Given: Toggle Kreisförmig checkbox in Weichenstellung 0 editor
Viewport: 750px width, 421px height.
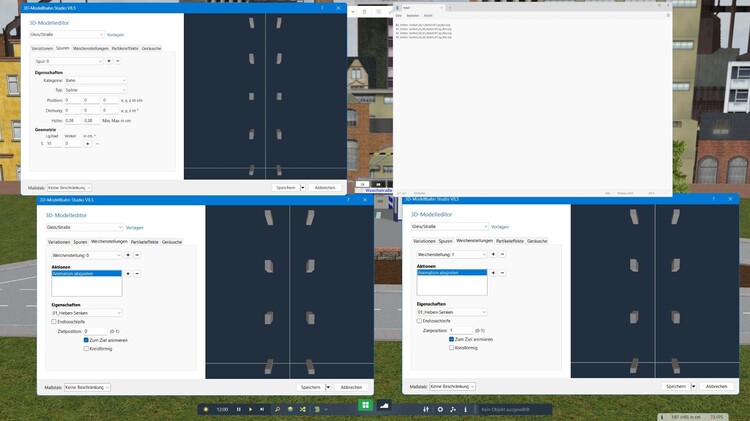Looking at the screenshot, I should coord(87,348).
